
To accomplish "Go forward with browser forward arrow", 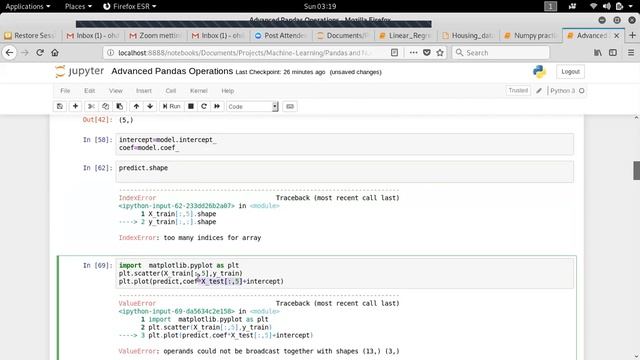I will (x=25, y=53).
